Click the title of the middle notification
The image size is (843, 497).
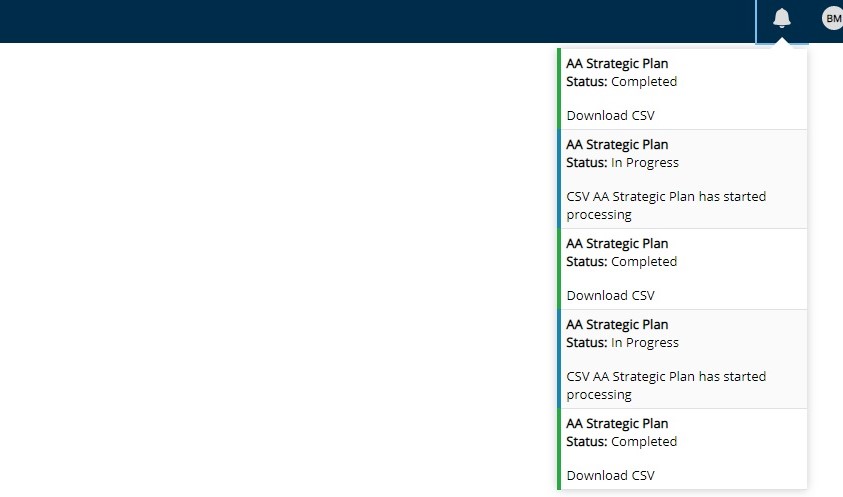(x=617, y=243)
